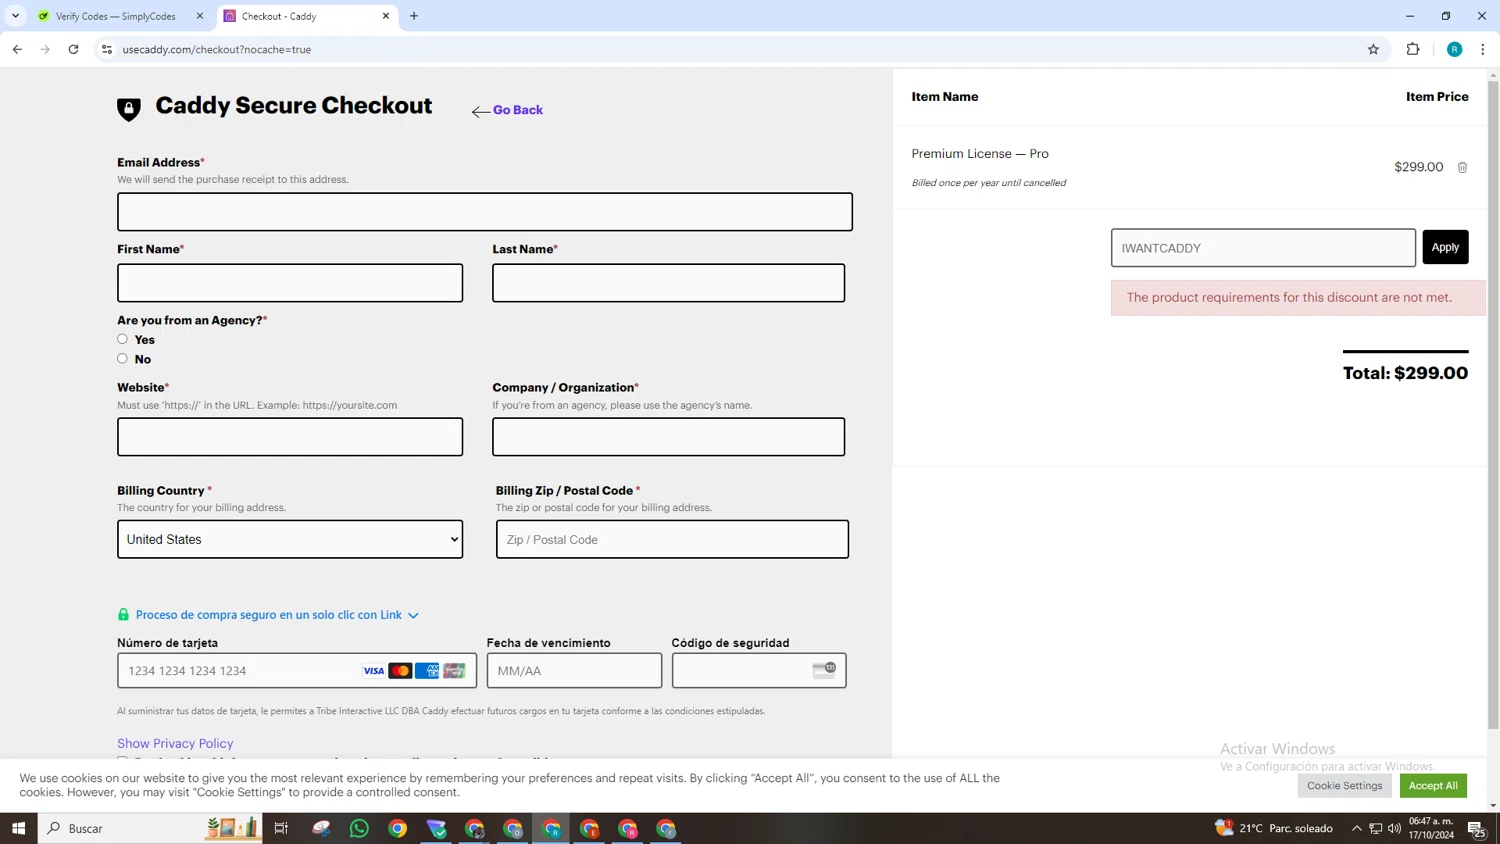Screen dimensions: 1500x844
Task: Open the browser extensions puzzle icon
Action: tap(1413, 49)
